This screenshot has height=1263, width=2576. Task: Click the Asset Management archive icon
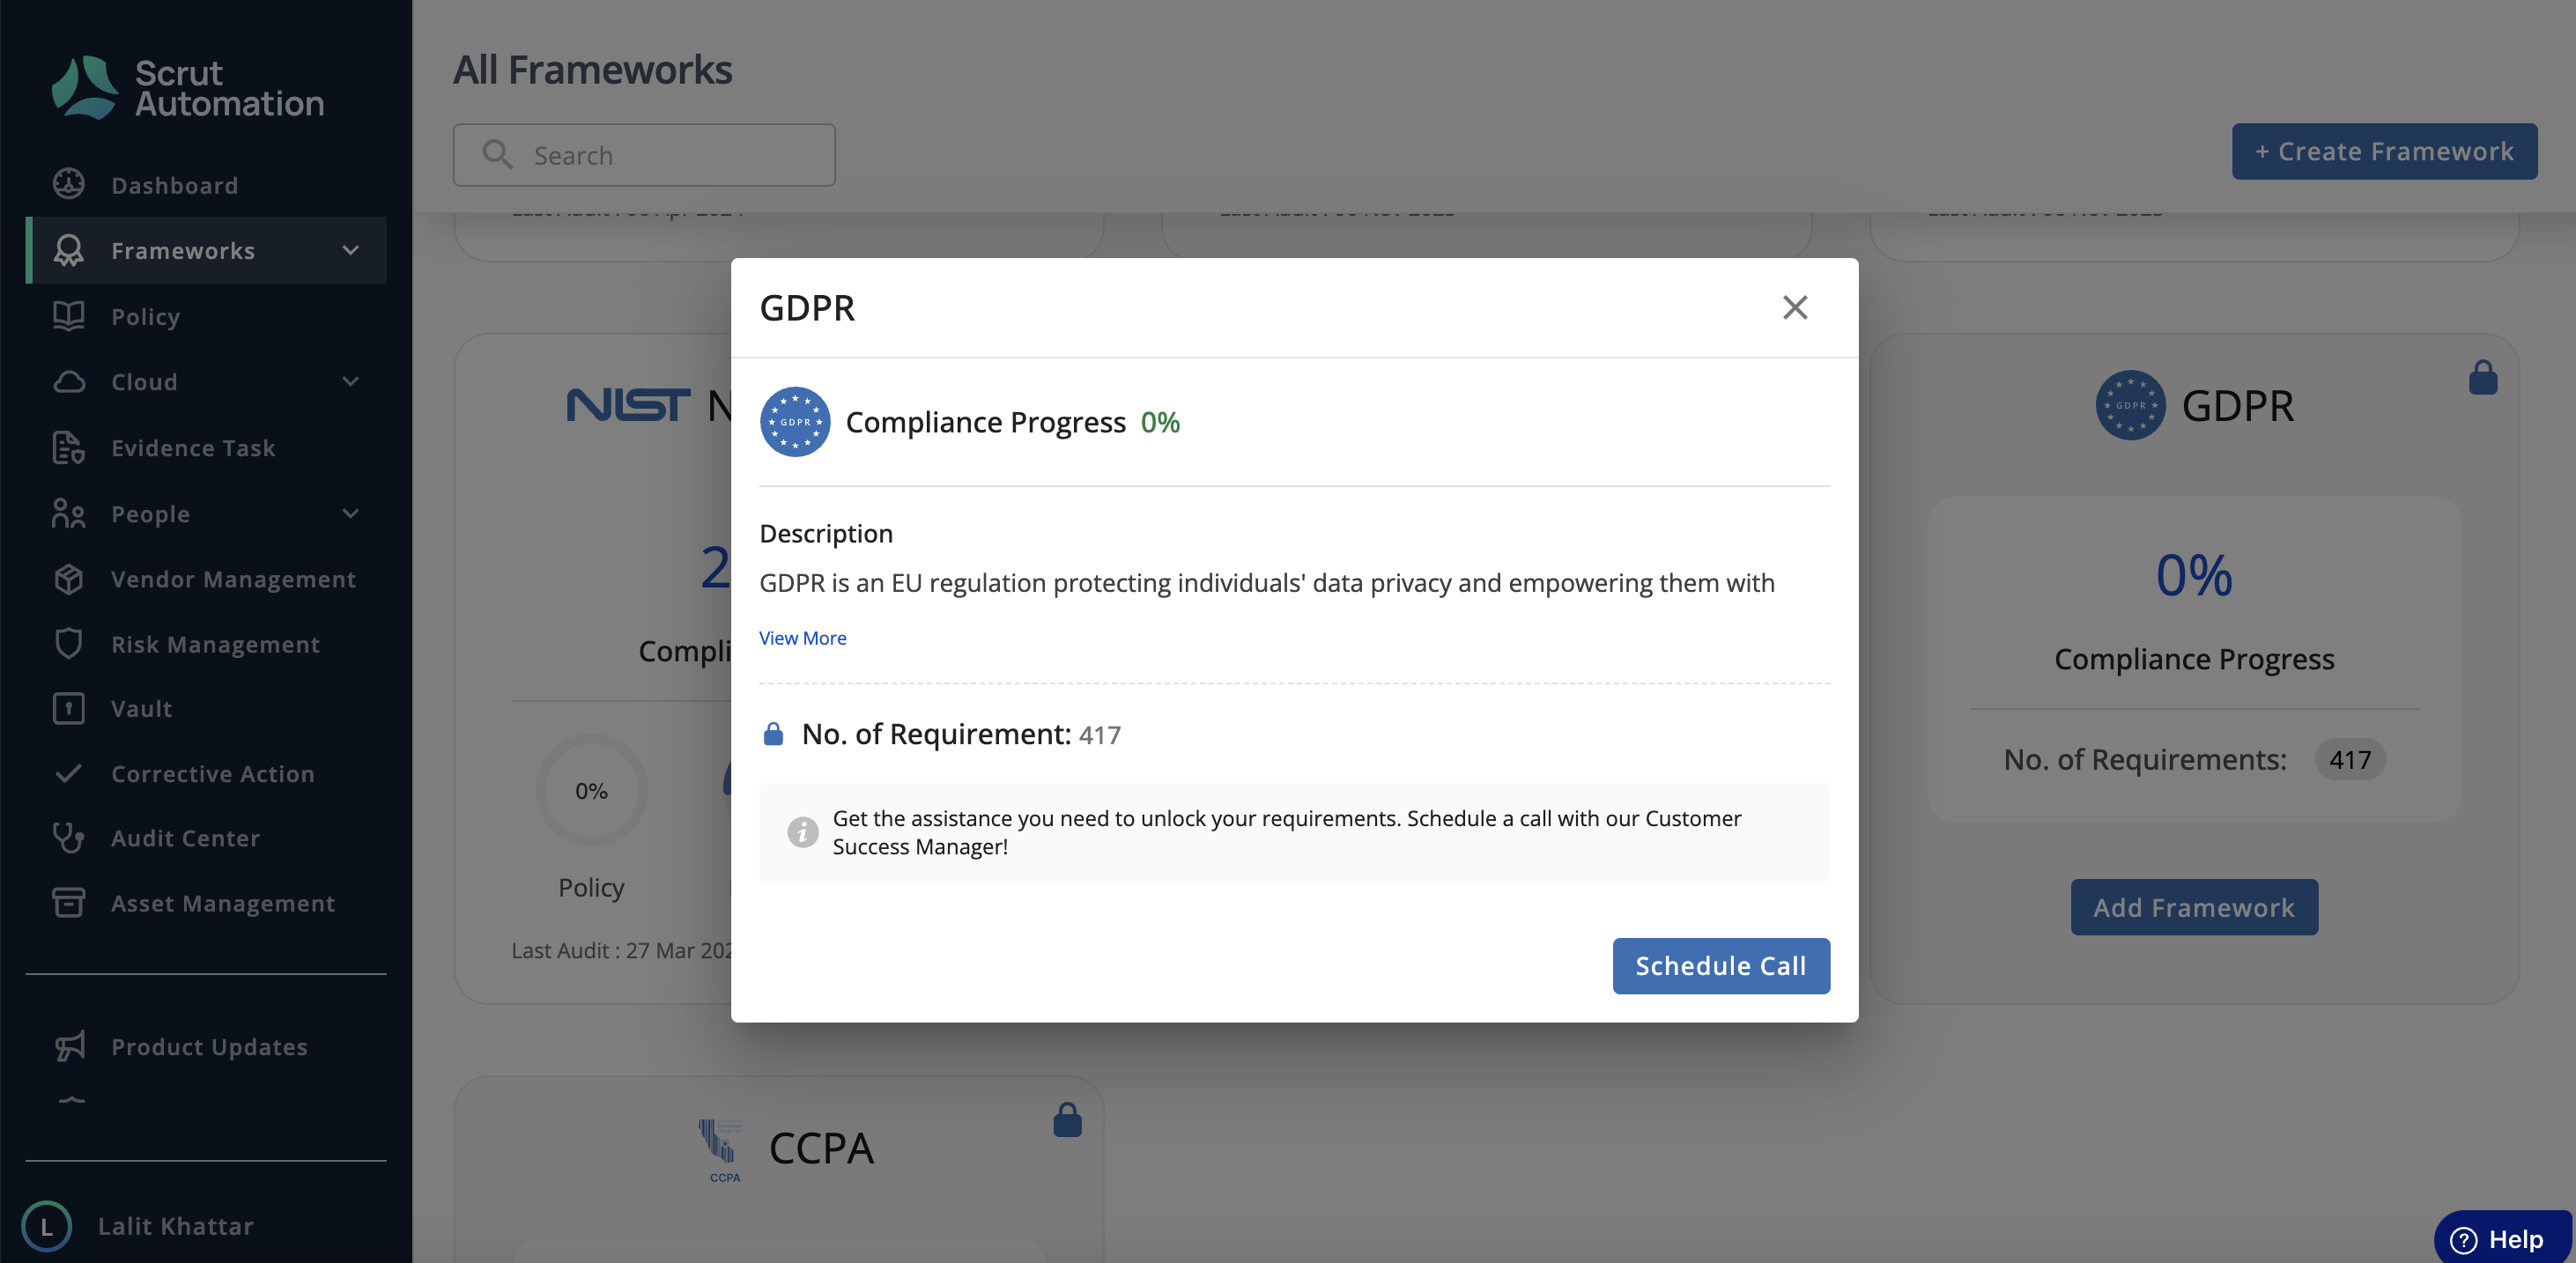[69, 903]
